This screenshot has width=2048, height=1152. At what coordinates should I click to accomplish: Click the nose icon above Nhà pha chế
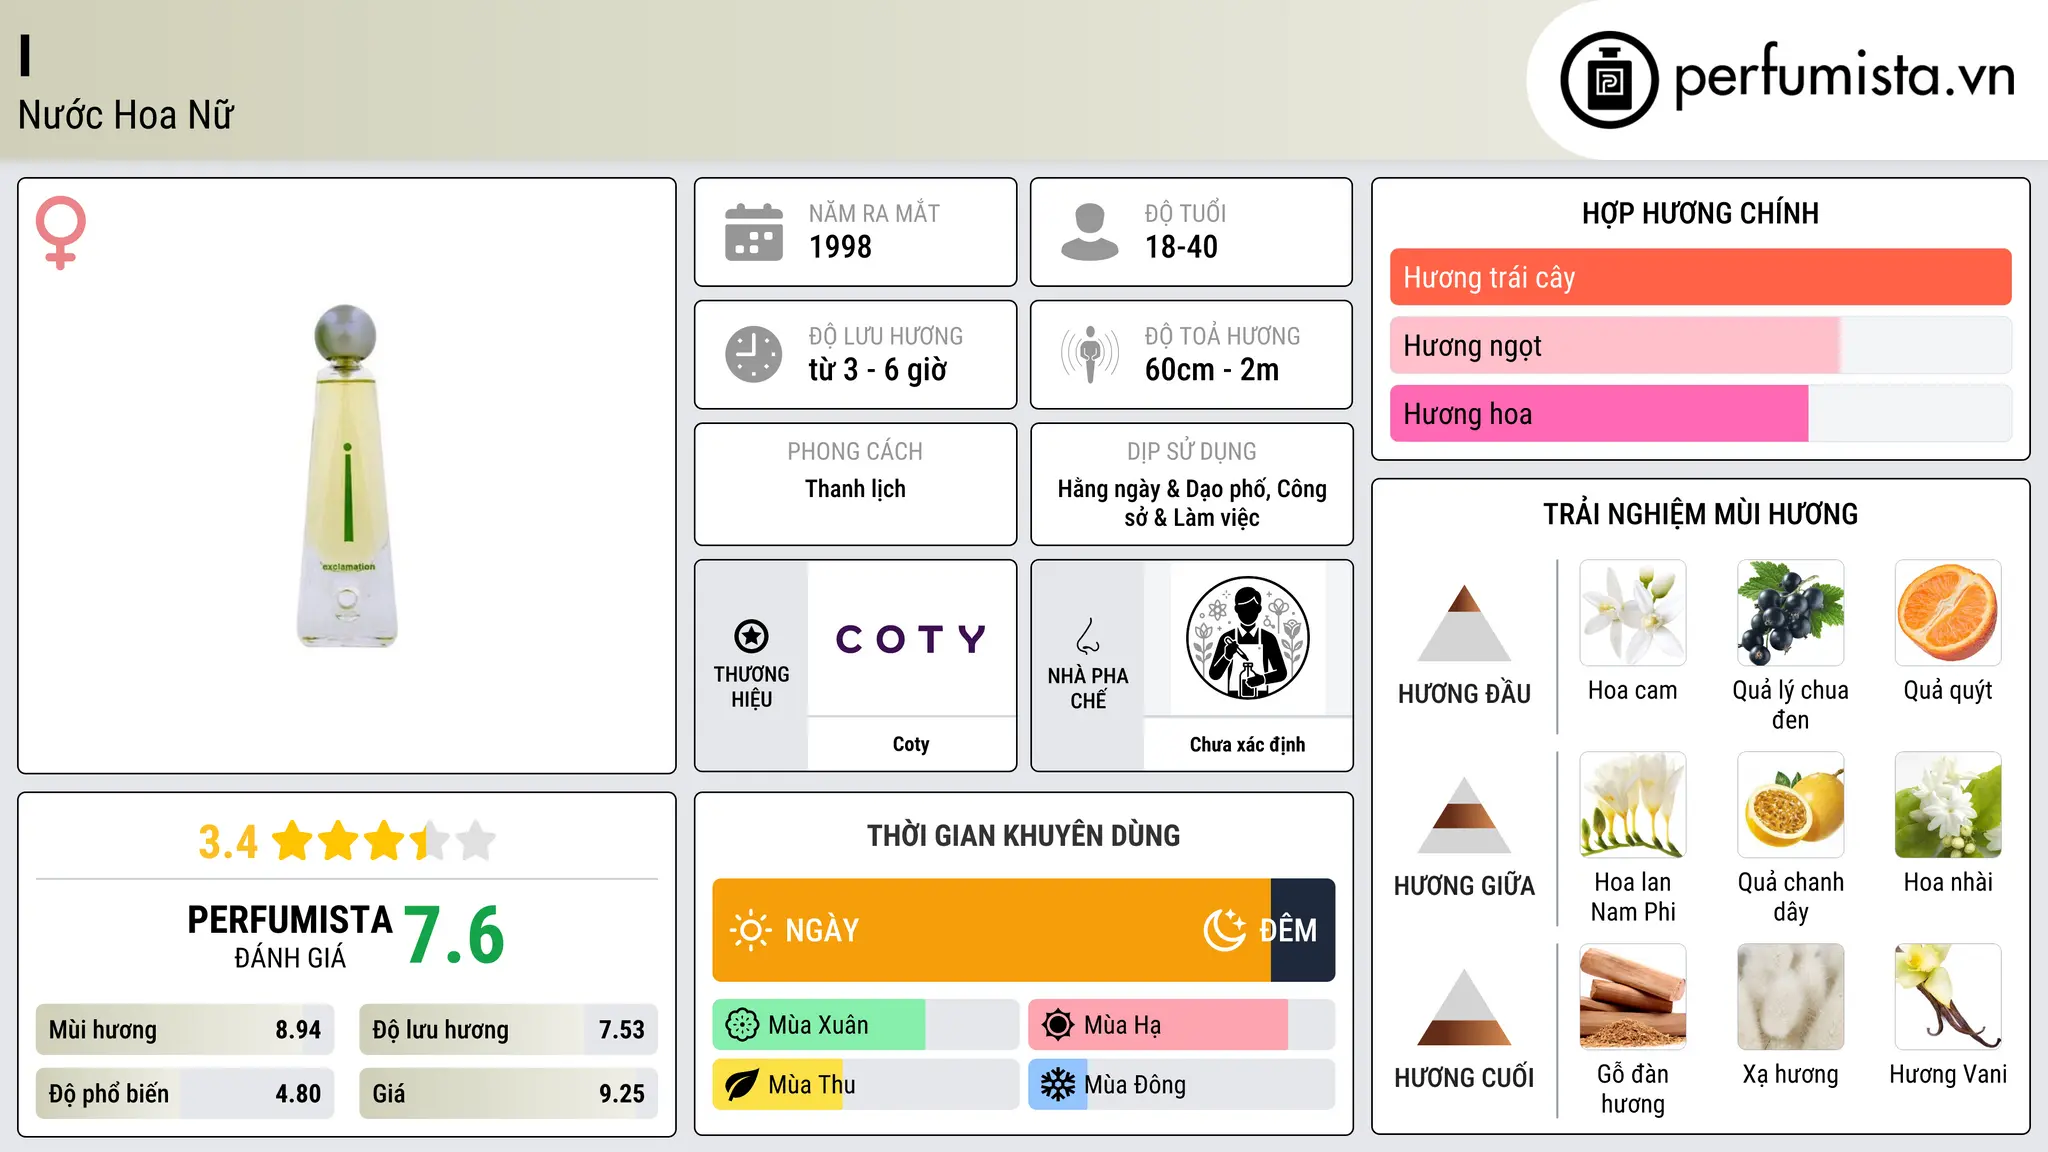(x=1088, y=636)
